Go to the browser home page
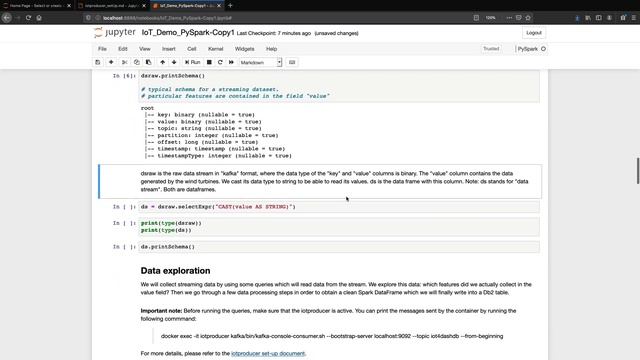 [39, 18]
